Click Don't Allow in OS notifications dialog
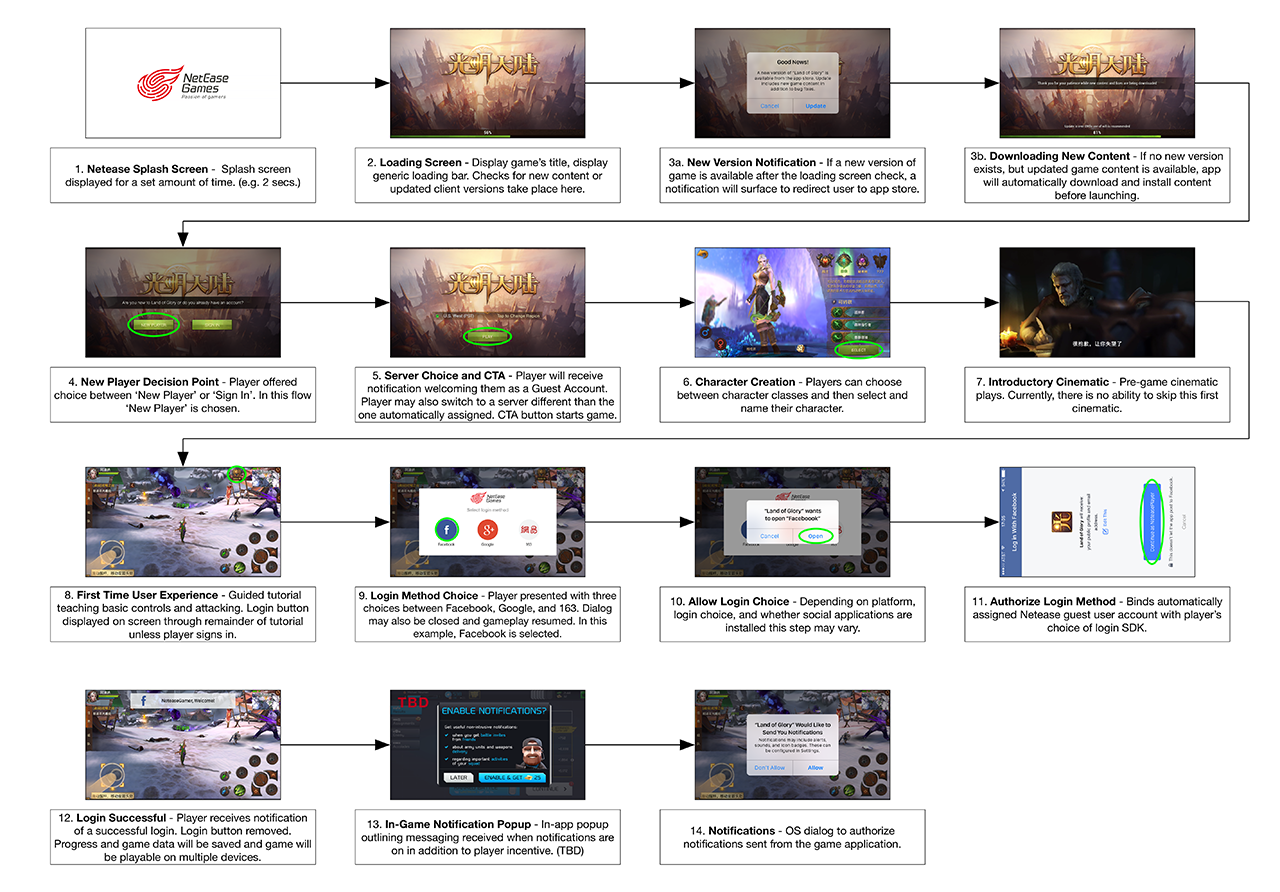The height and width of the screenshot is (892, 1280). pyautogui.click(x=770, y=768)
